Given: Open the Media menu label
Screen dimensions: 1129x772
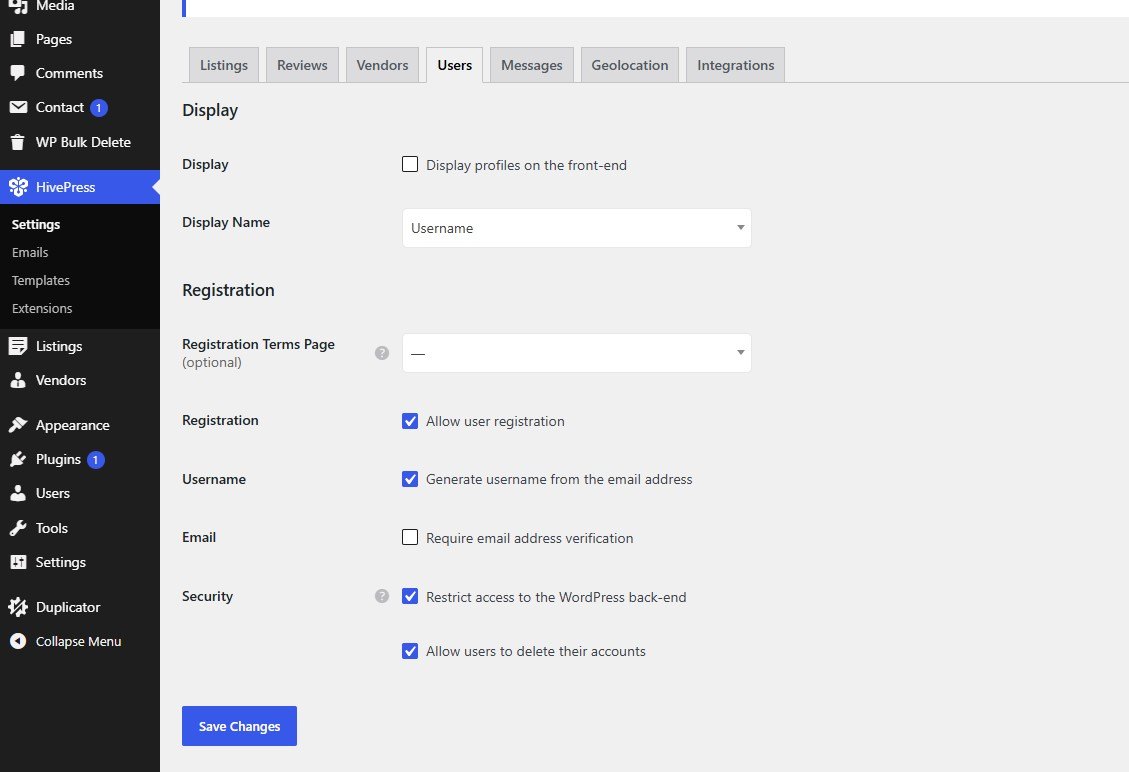Looking at the screenshot, I should tap(55, 6).
